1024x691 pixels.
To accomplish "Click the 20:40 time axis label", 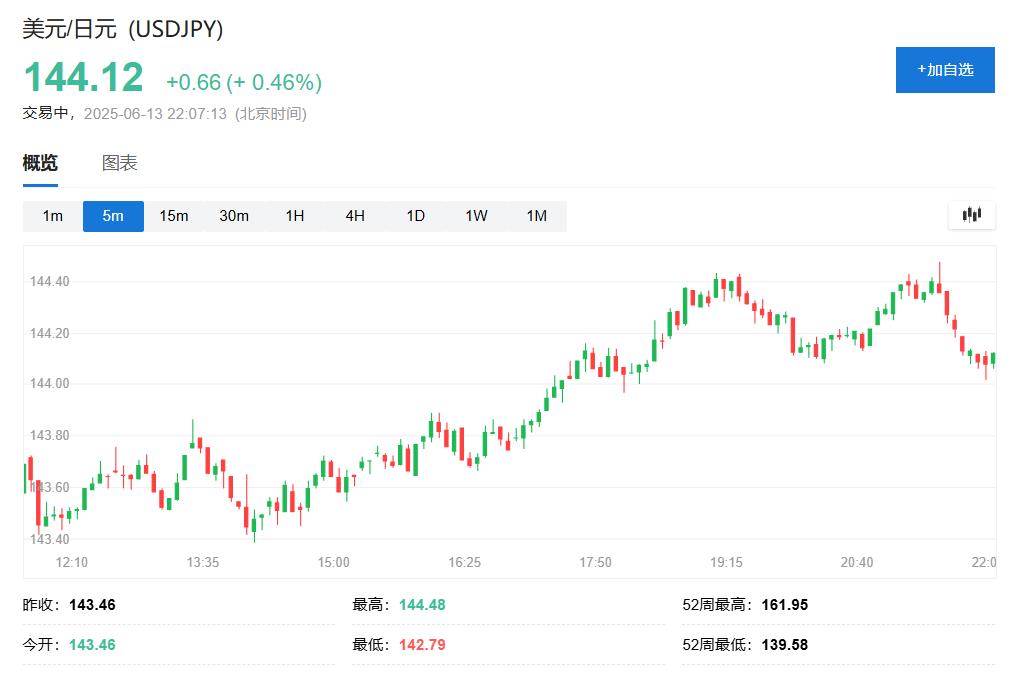I will pyautogui.click(x=857, y=562).
